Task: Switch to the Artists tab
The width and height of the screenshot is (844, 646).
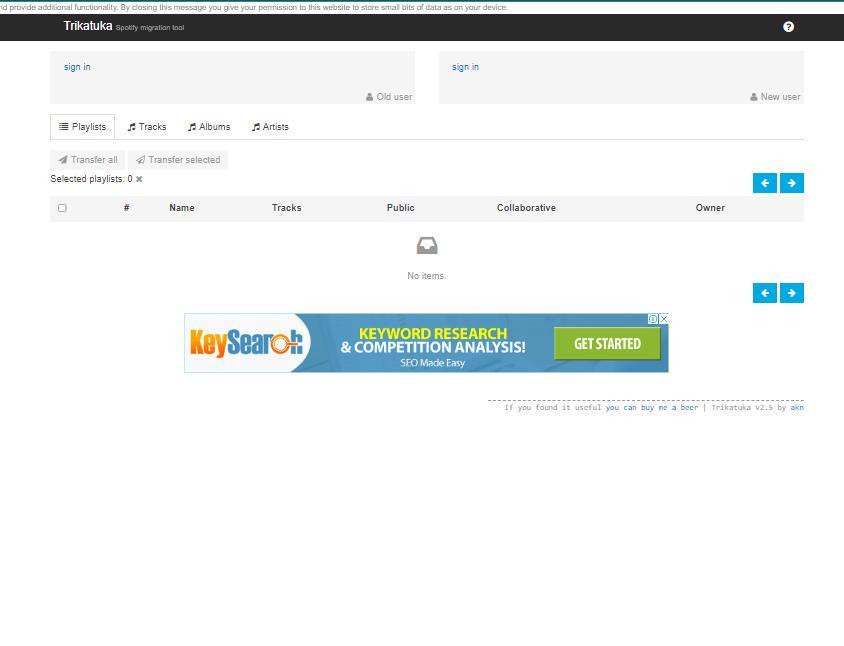Action: point(270,127)
